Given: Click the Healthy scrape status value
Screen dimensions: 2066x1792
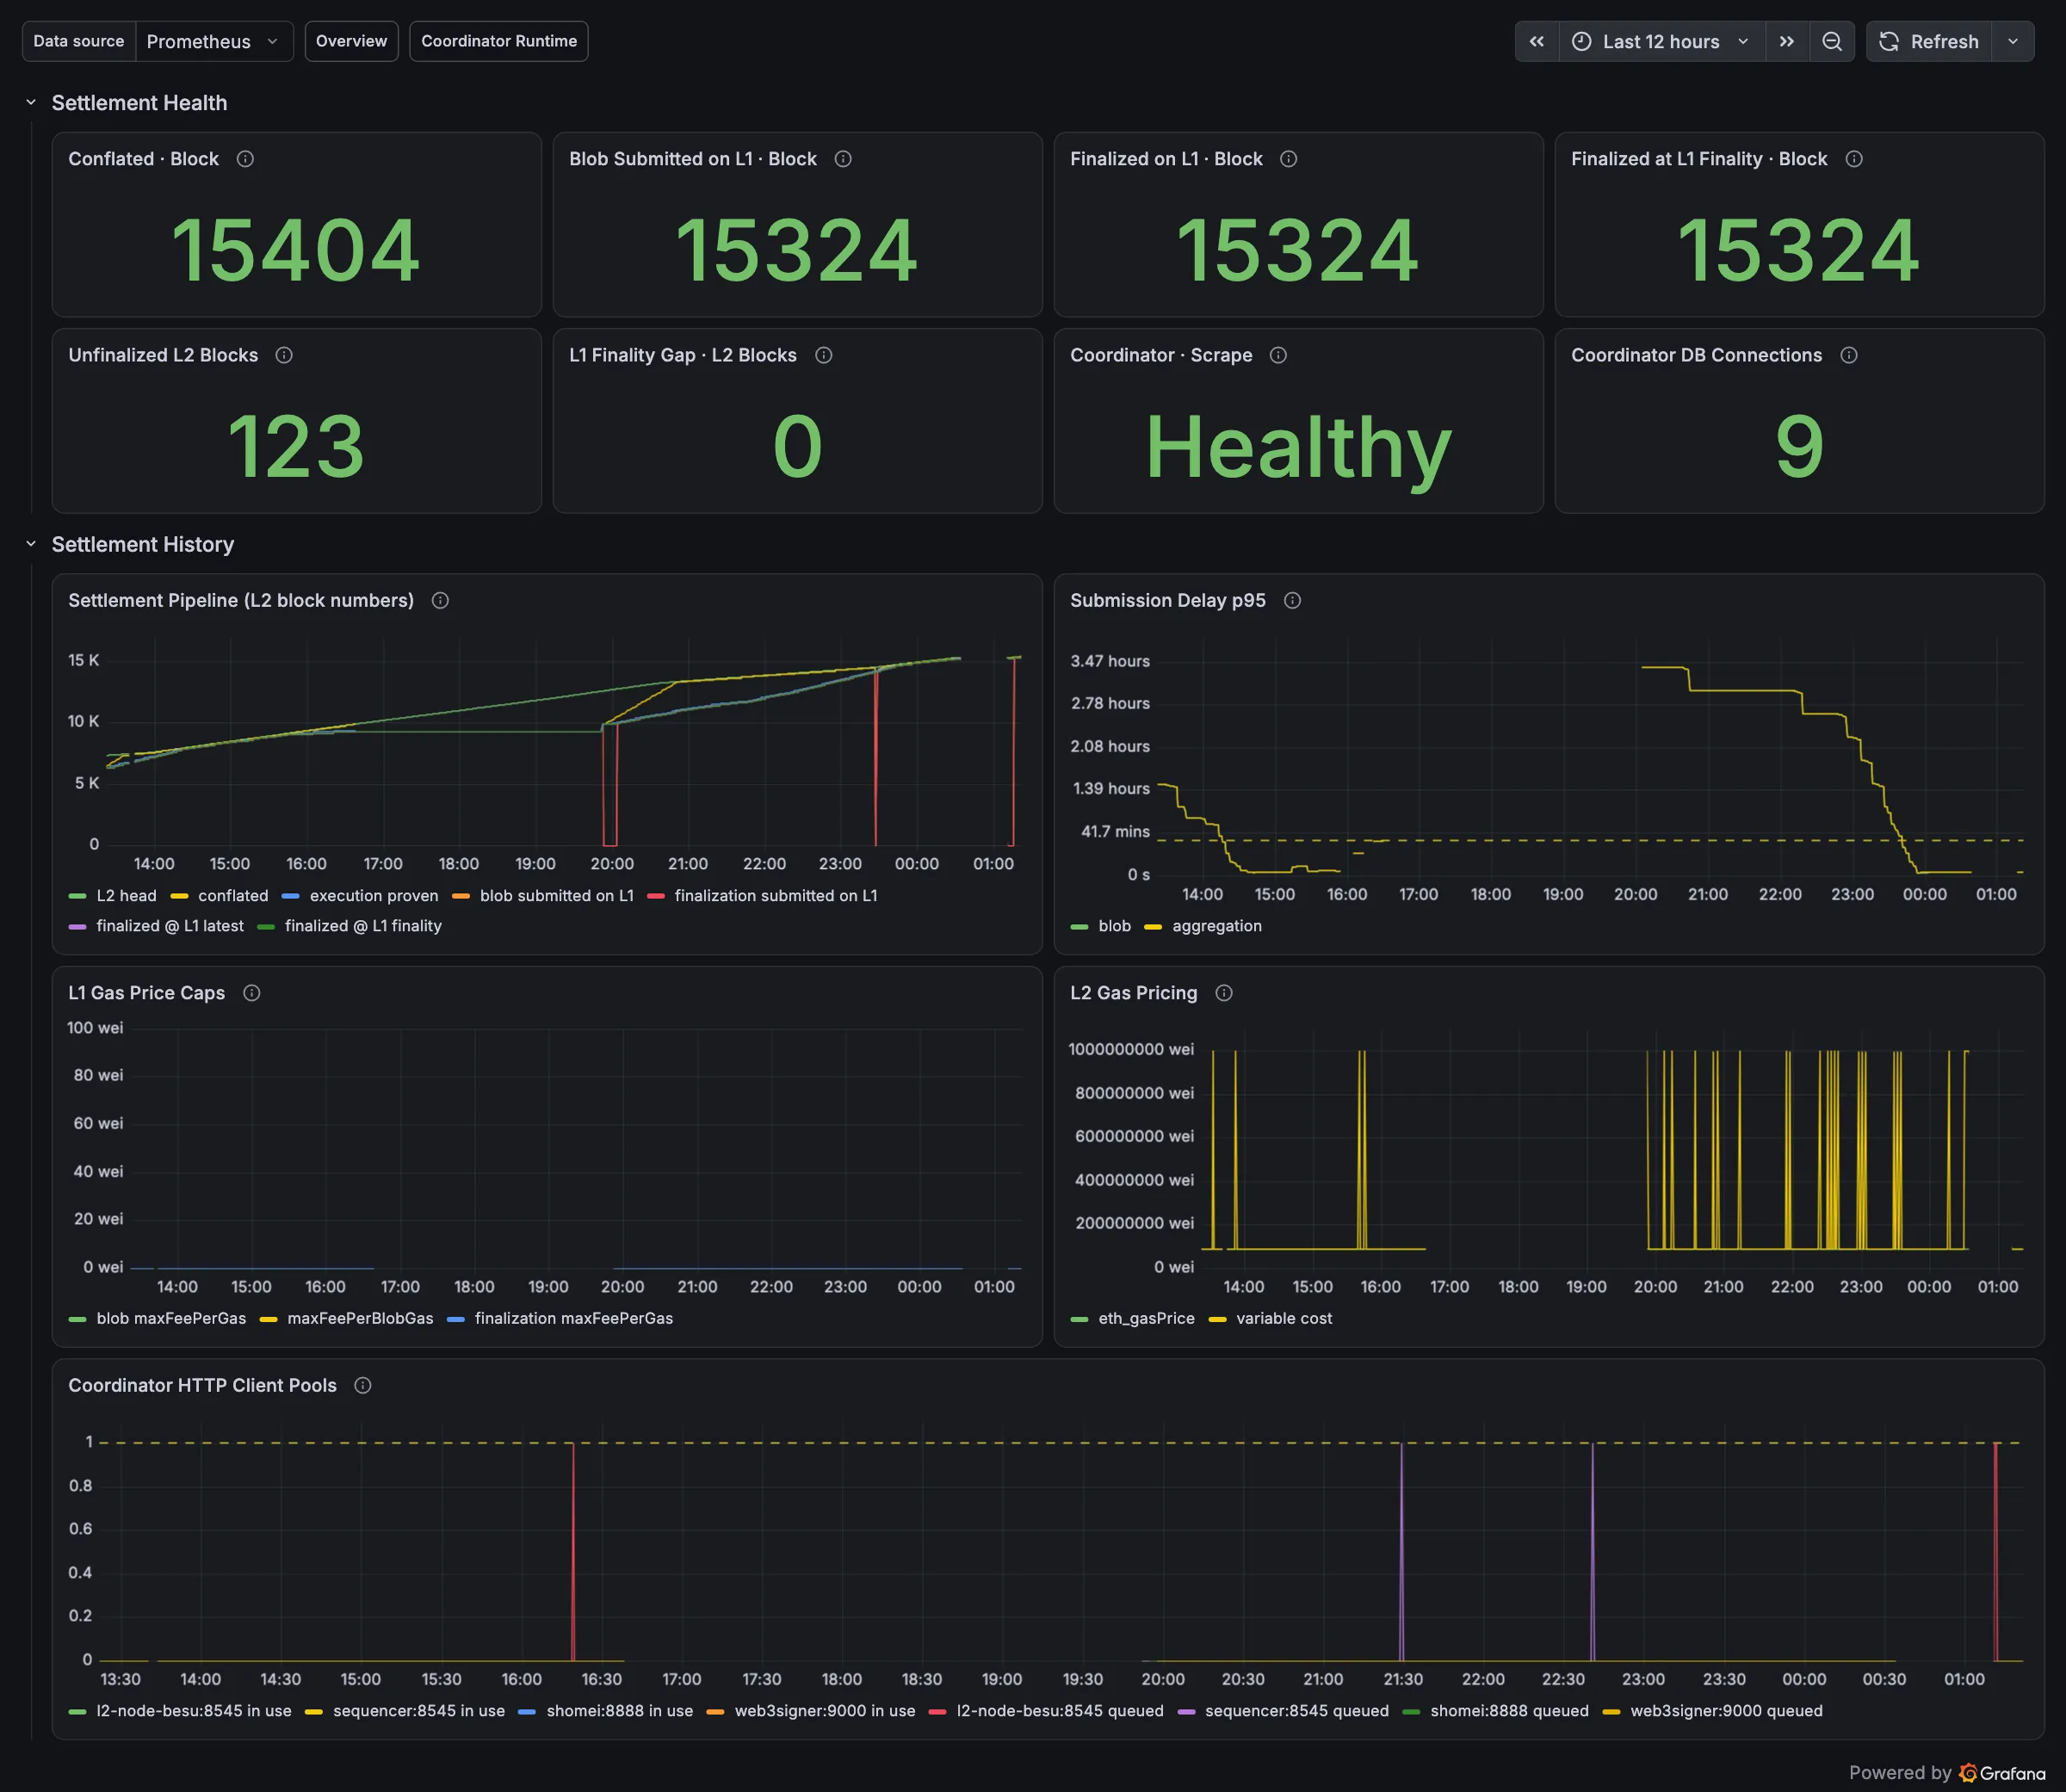Looking at the screenshot, I should point(1298,447).
